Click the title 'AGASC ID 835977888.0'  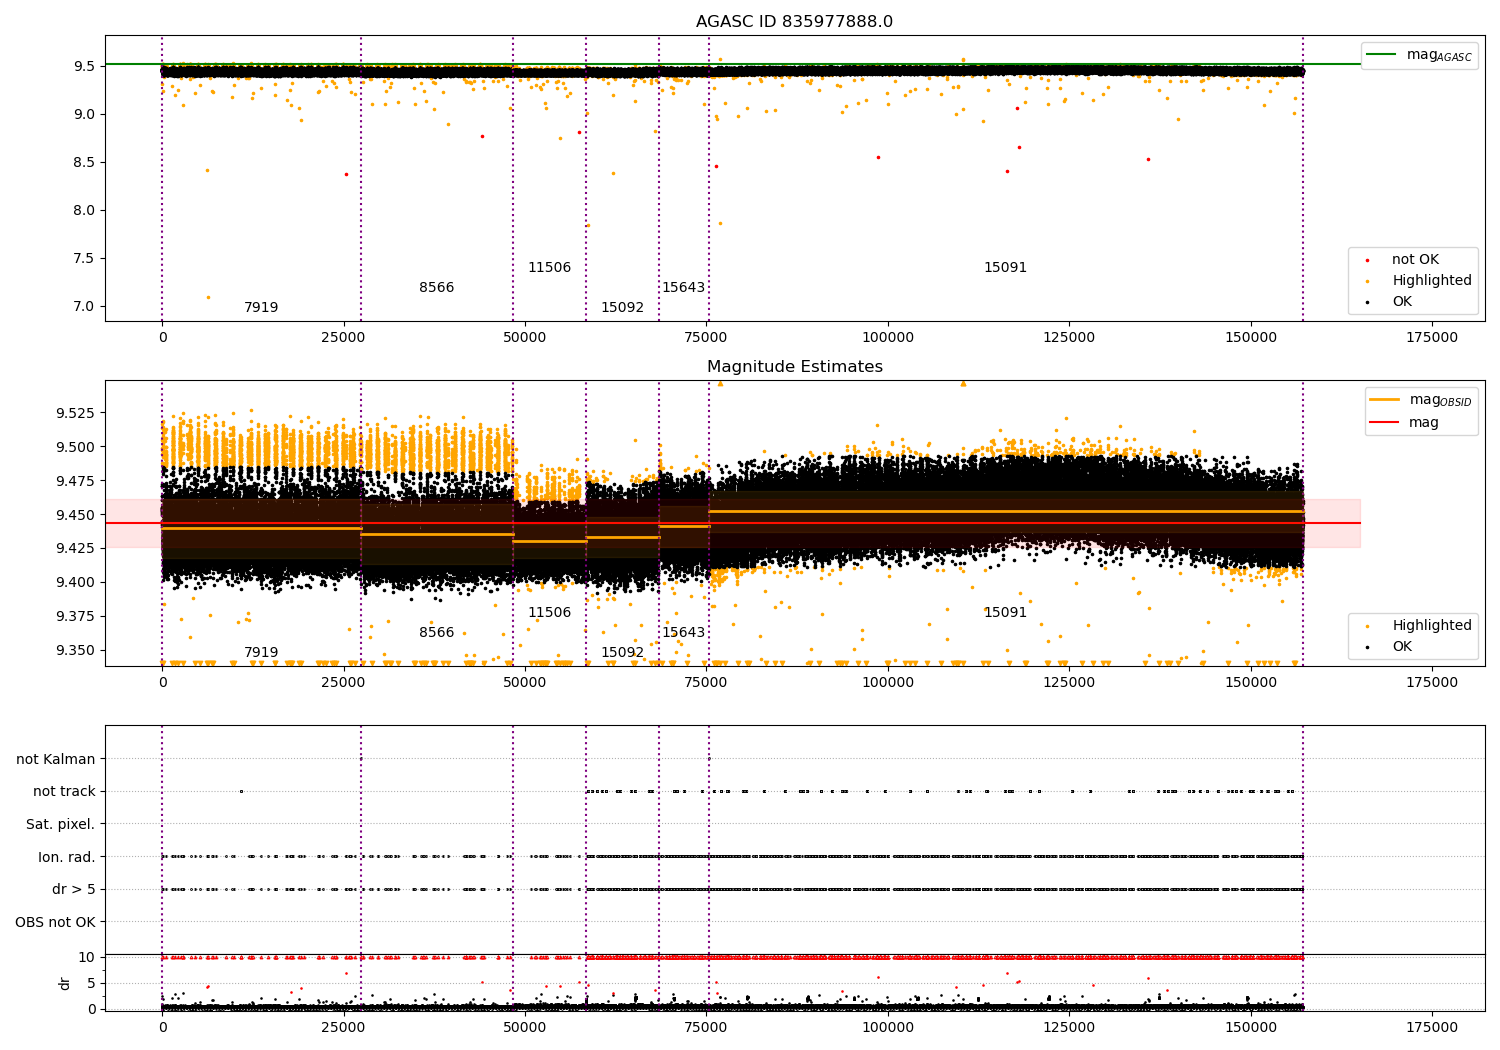[794, 22]
